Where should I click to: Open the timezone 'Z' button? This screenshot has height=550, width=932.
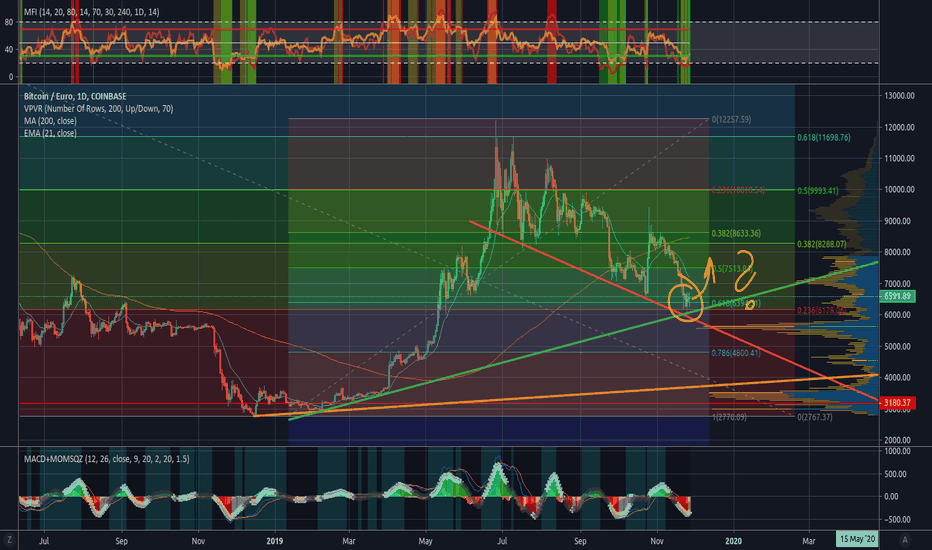pos(10,540)
